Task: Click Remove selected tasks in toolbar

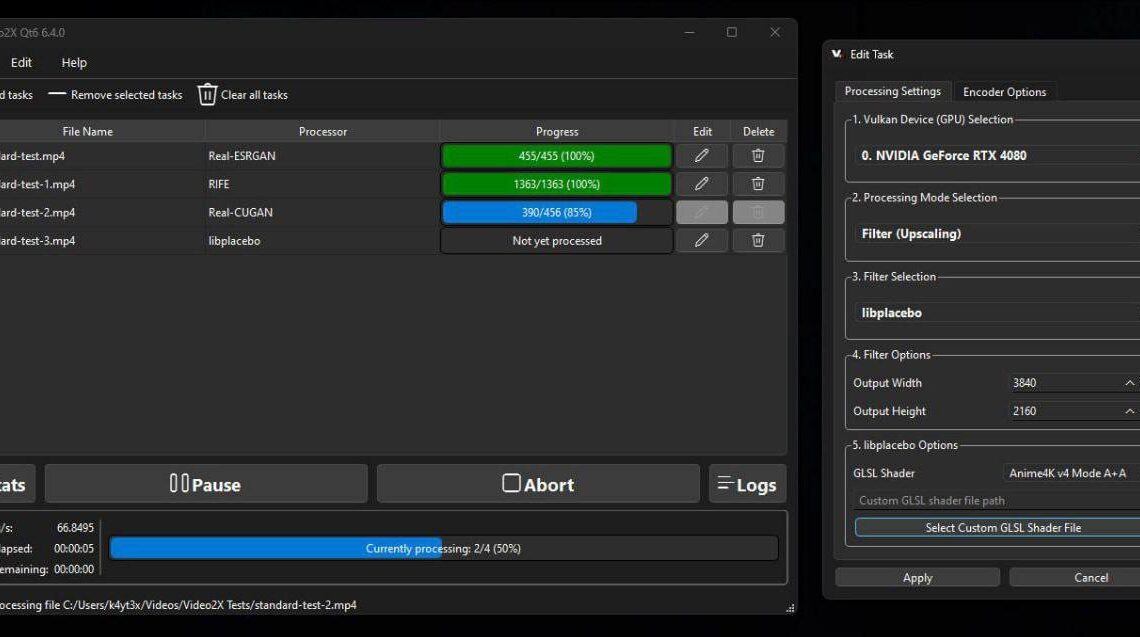Action: pyautogui.click(x=116, y=95)
